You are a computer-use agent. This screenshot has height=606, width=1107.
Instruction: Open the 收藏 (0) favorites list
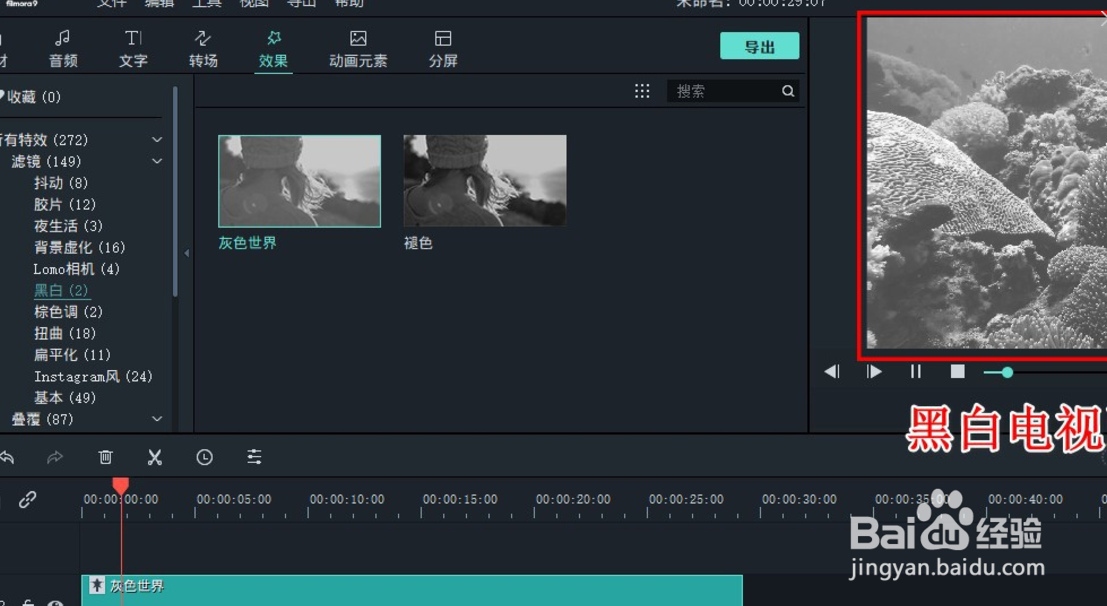32,97
